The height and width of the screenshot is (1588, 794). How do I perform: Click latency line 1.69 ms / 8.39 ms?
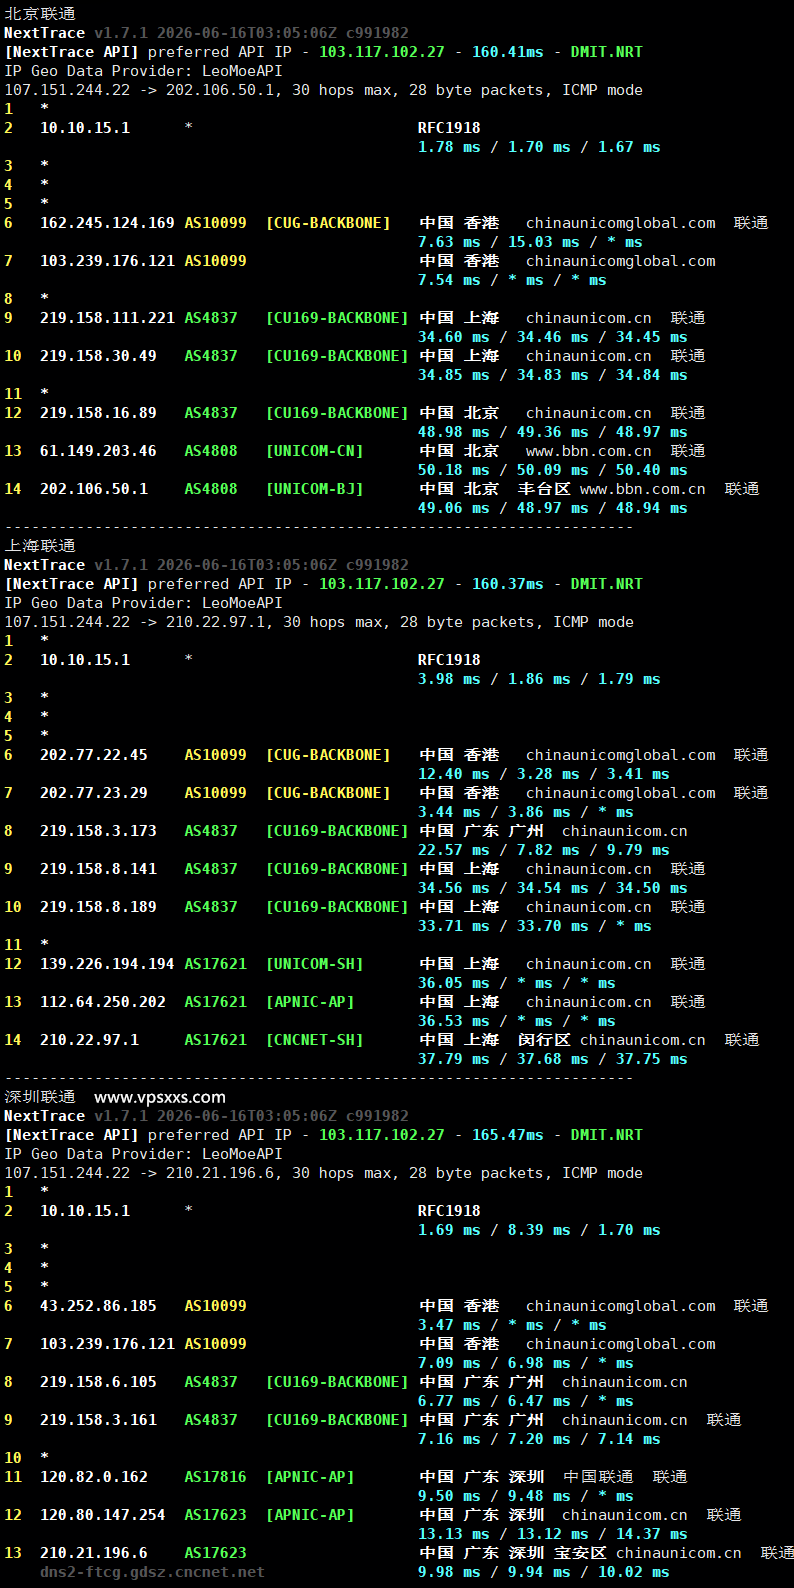click(539, 1230)
